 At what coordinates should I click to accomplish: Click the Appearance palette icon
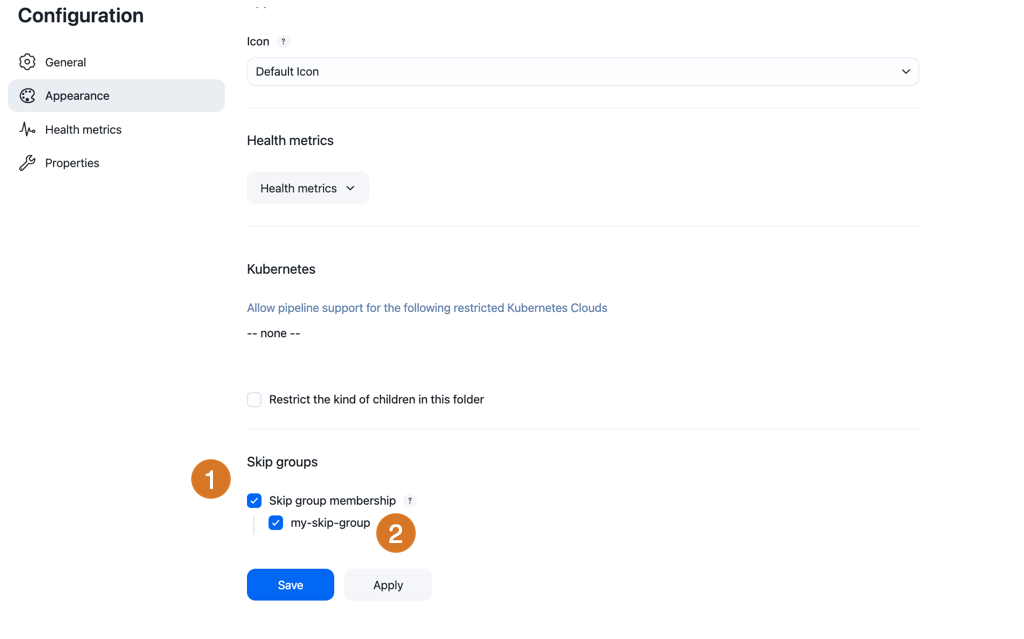click(27, 95)
